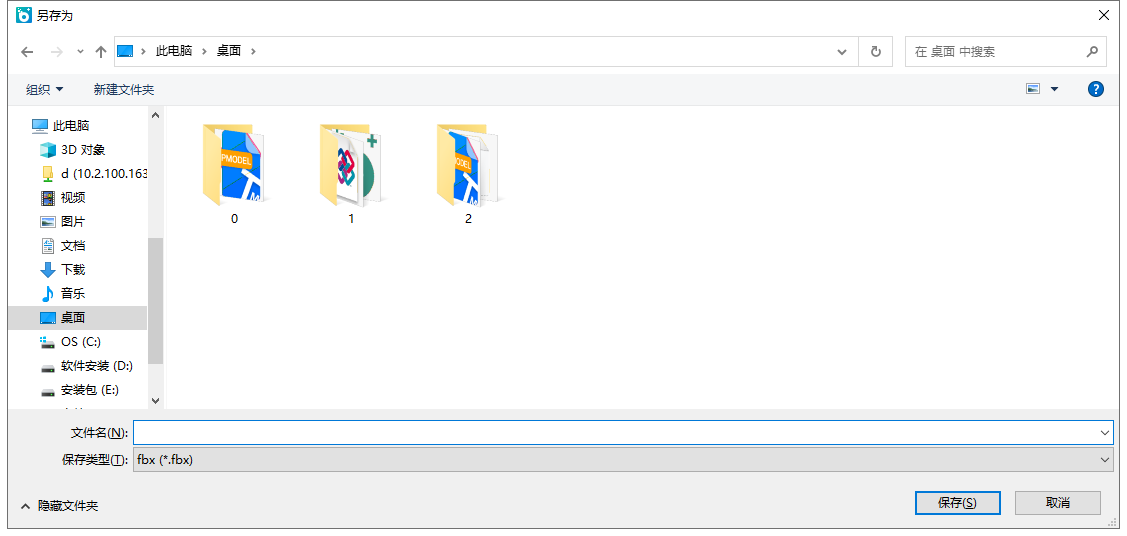1127x536 pixels.
Task: Click the view mode icon
Action: [1034, 89]
